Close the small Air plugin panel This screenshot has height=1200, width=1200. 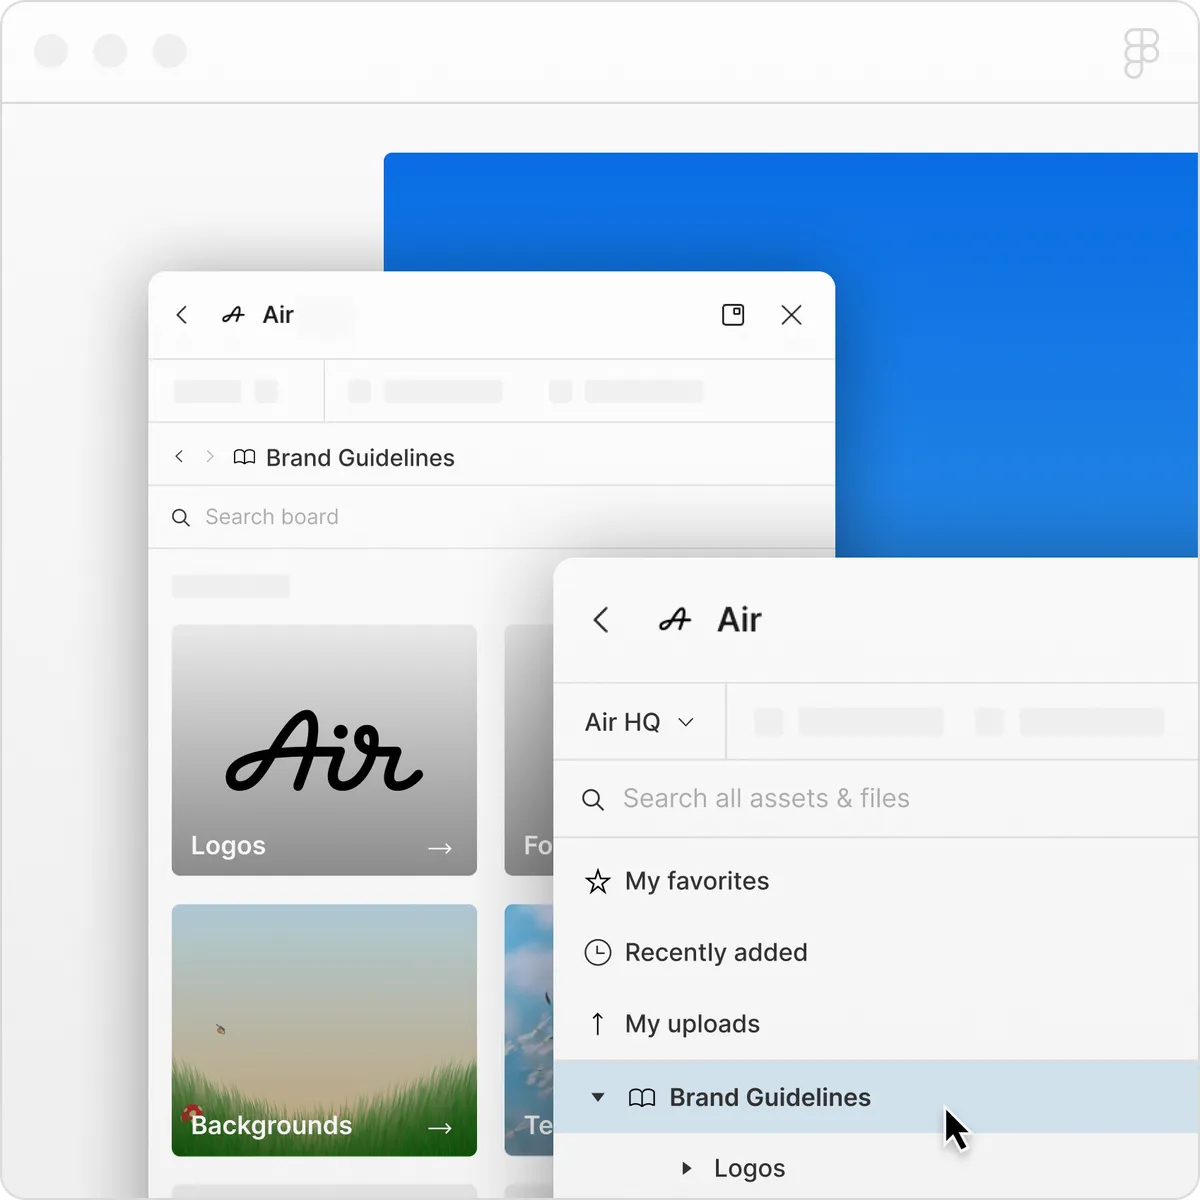click(x=791, y=315)
